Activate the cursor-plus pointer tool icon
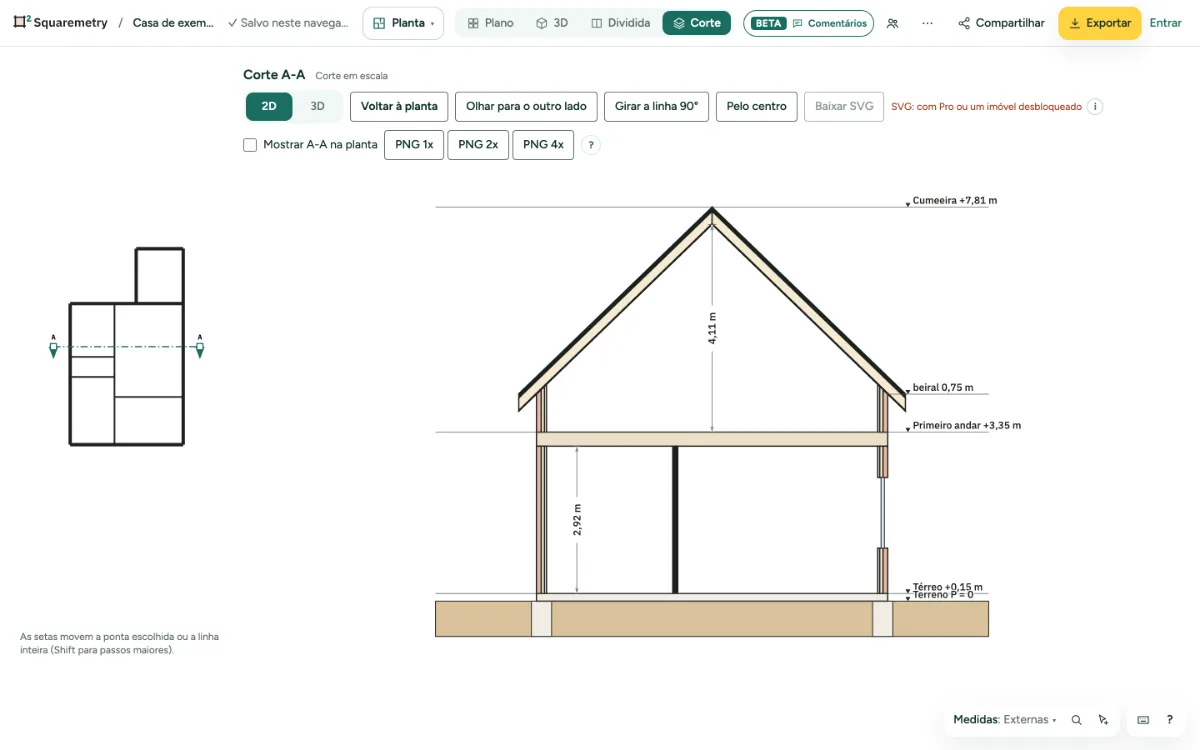The height and width of the screenshot is (750, 1200). click(x=1103, y=720)
